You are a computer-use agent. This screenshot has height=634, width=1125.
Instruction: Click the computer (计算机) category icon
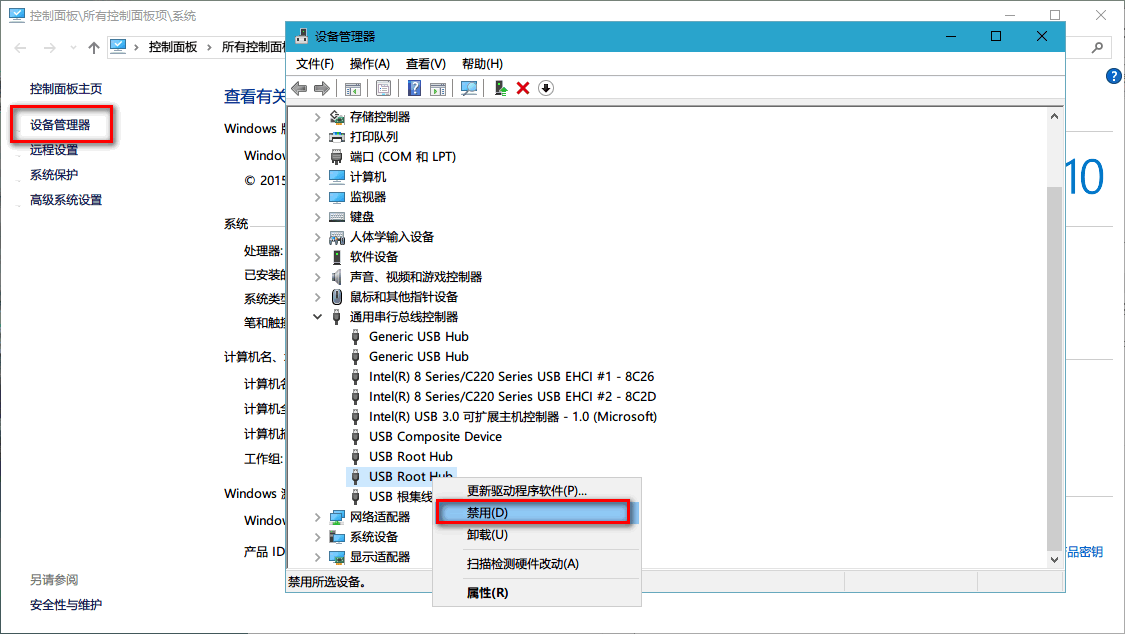tap(336, 176)
